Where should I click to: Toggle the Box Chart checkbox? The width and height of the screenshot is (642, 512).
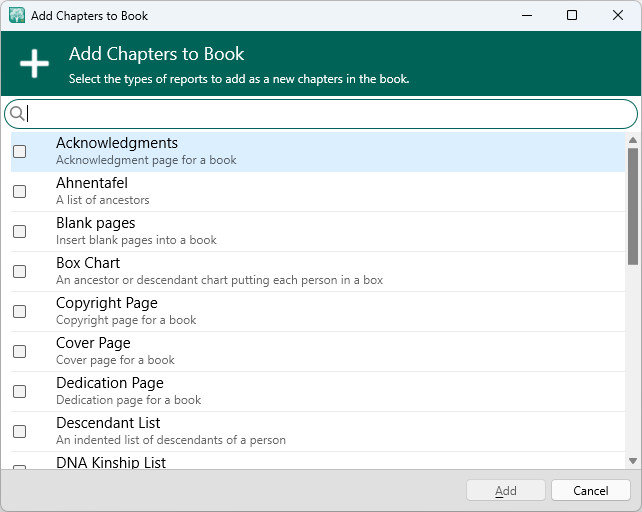(19, 272)
